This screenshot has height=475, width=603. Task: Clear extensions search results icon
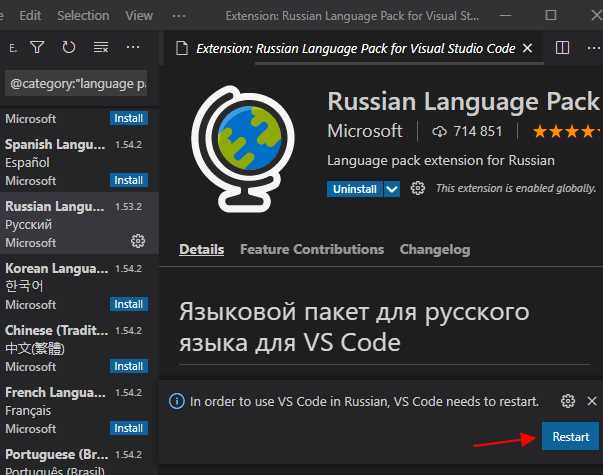coord(101,48)
